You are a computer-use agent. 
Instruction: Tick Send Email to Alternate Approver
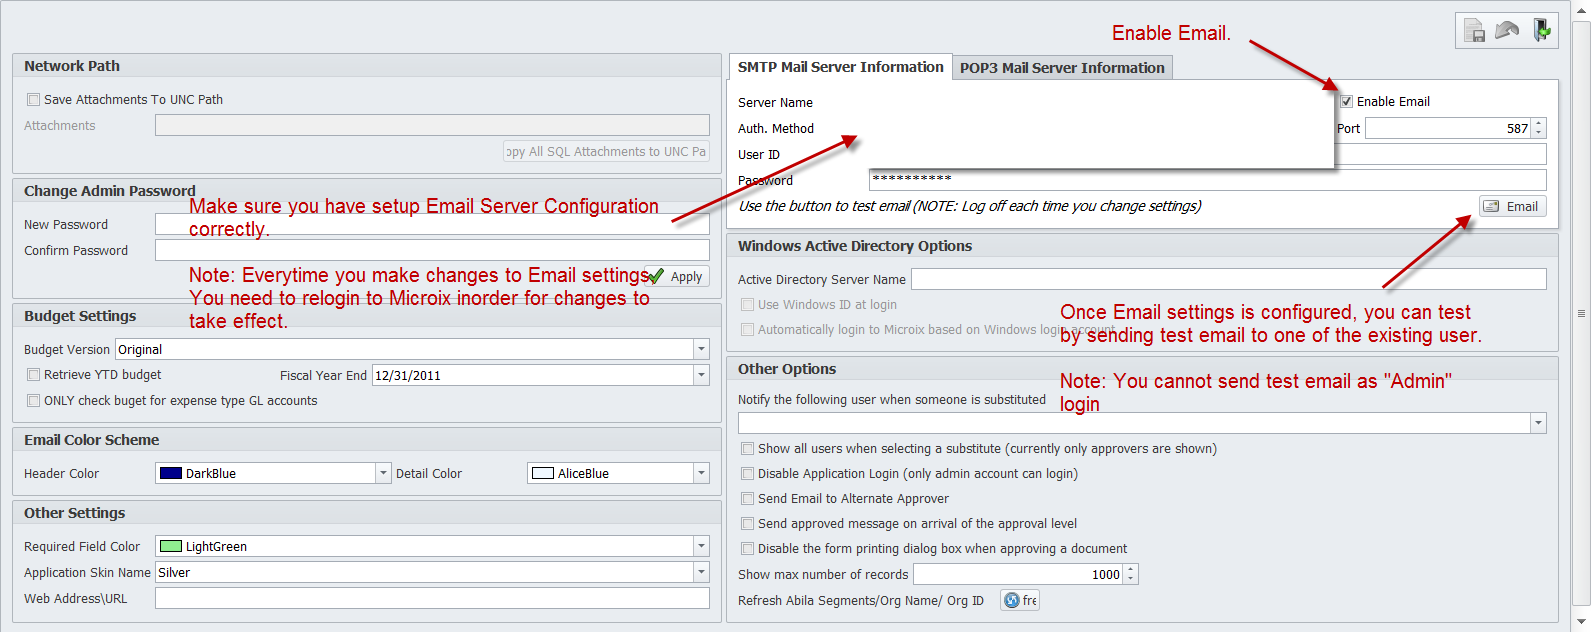click(x=747, y=498)
